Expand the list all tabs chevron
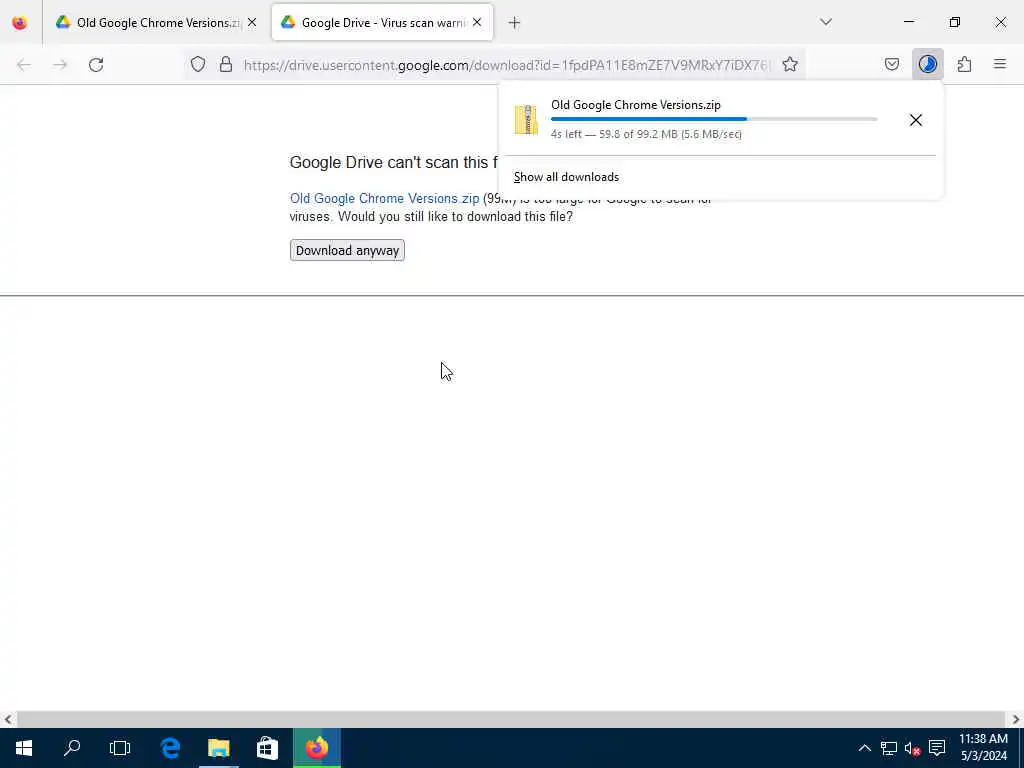 [x=826, y=22]
